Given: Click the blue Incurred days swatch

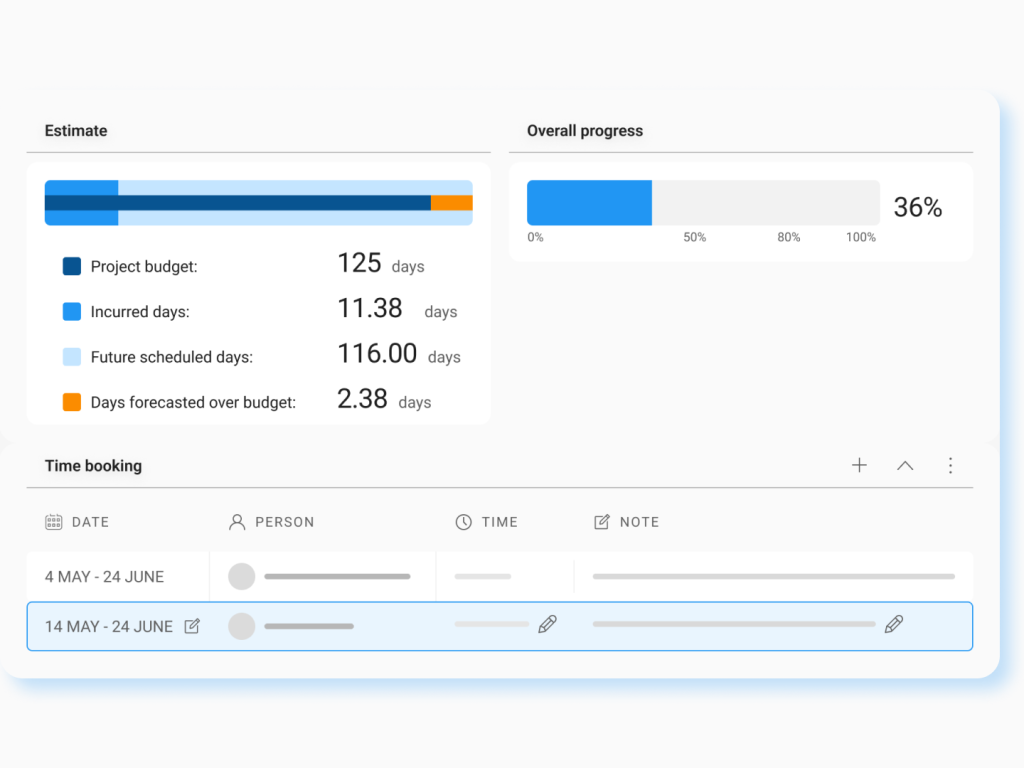Looking at the screenshot, I should [72, 312].
